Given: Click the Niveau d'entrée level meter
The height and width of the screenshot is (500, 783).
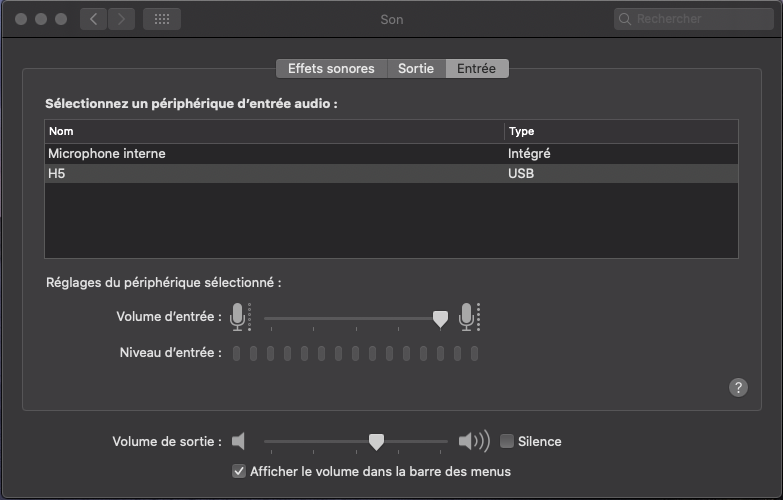Looking at the screenshot, I should (x=355, y=353).
